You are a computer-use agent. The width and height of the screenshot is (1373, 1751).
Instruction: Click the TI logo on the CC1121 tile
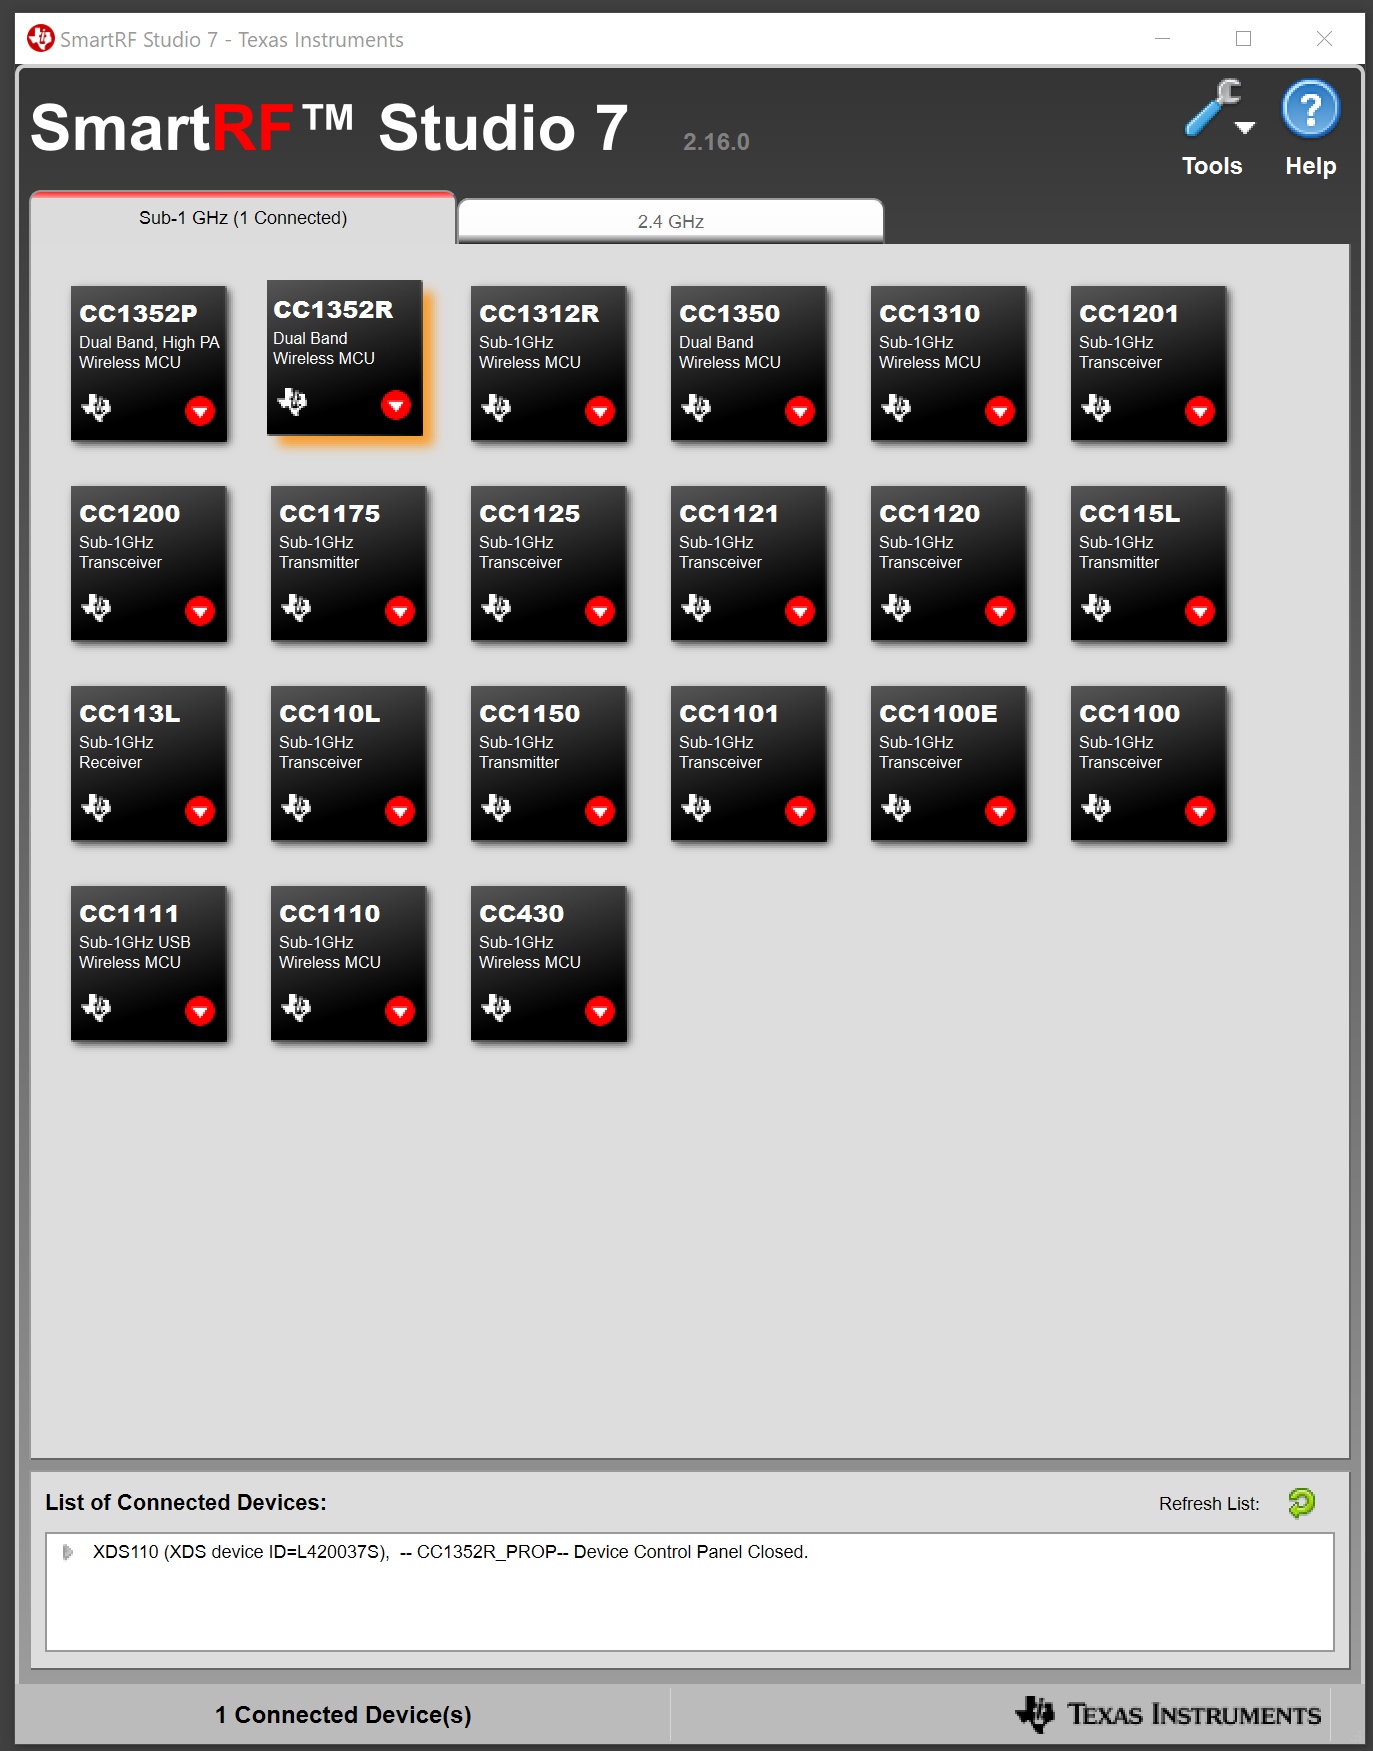[696, 607]
